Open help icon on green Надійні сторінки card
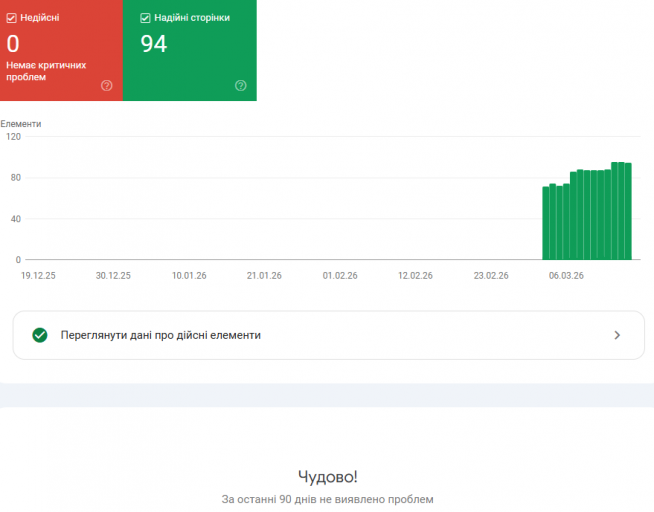The height and width of the screenshot is (512, 654). 241,85
